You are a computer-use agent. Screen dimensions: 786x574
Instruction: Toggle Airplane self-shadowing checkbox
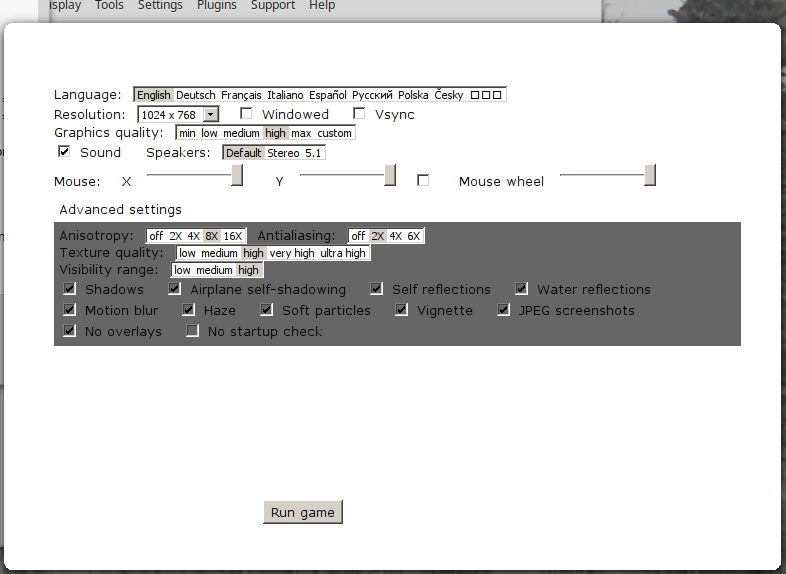click(174, 289)
